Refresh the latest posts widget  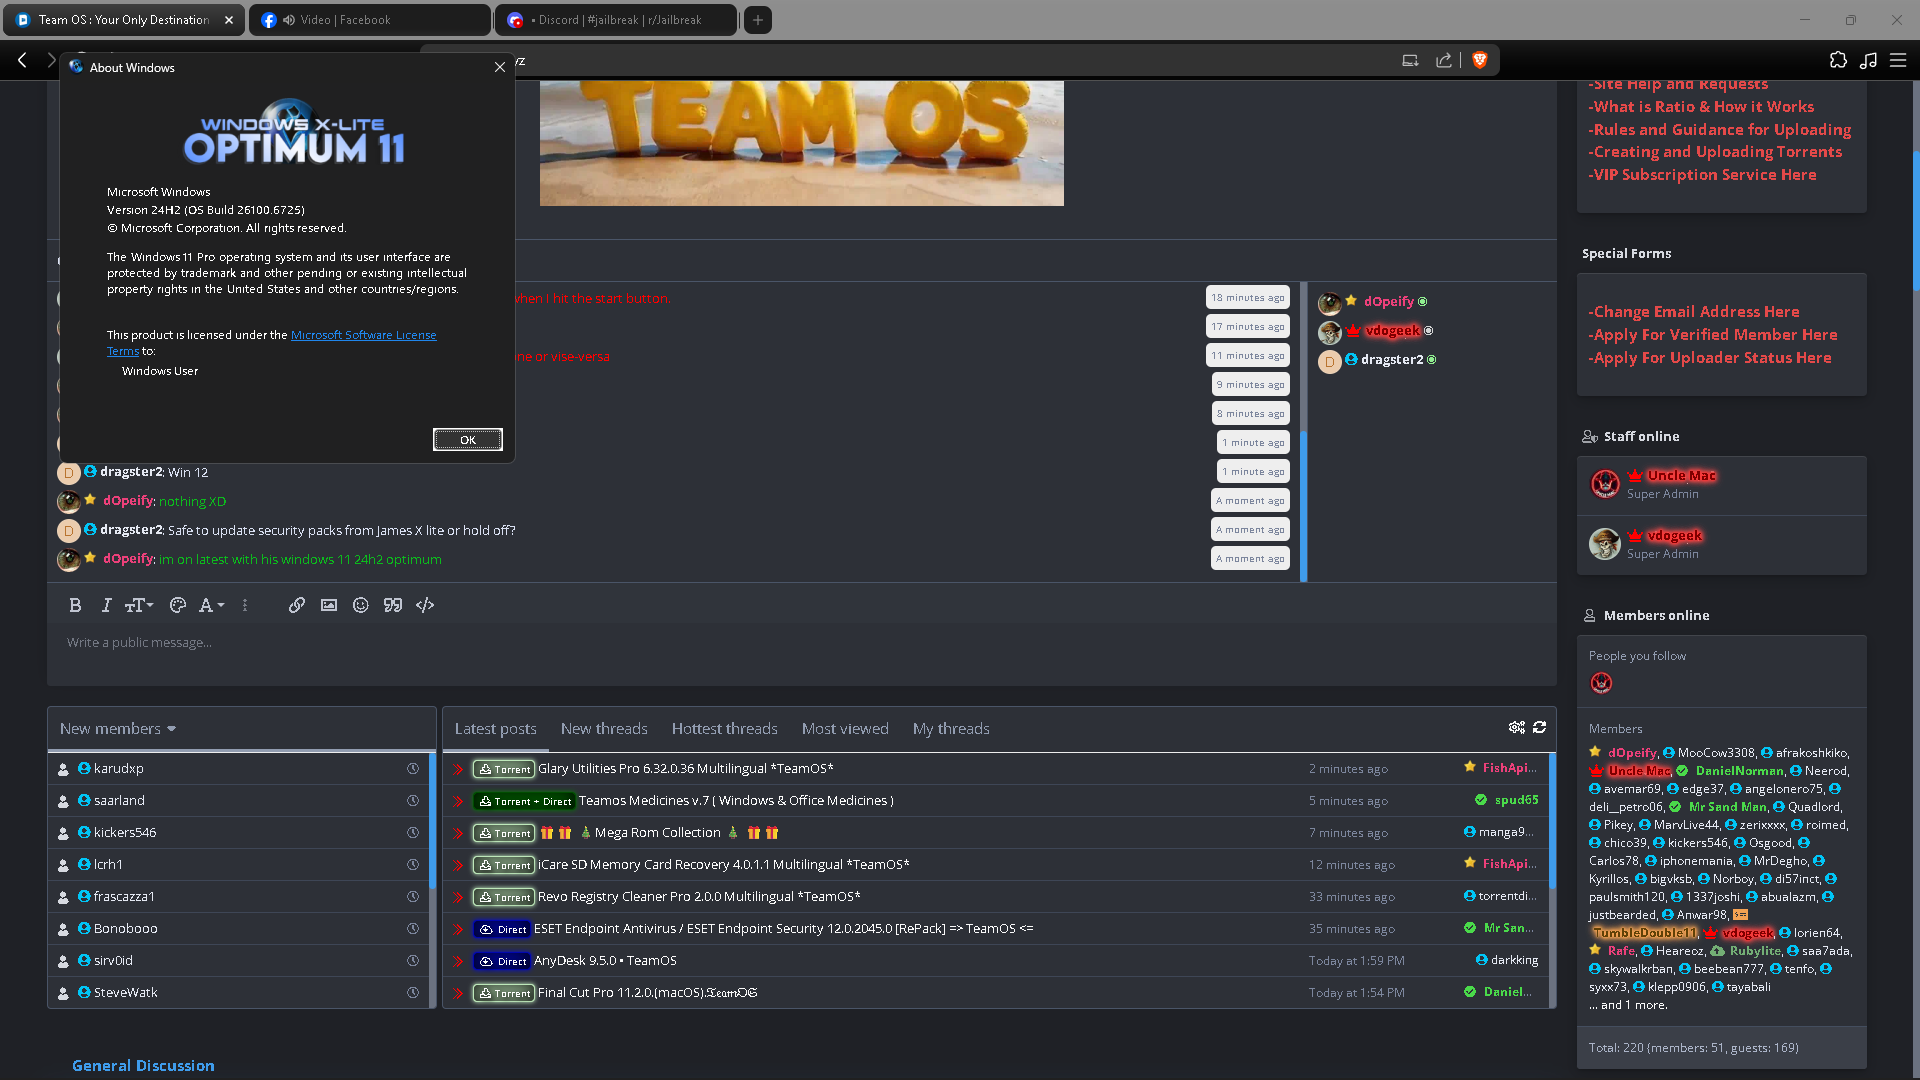[1540, 727]
